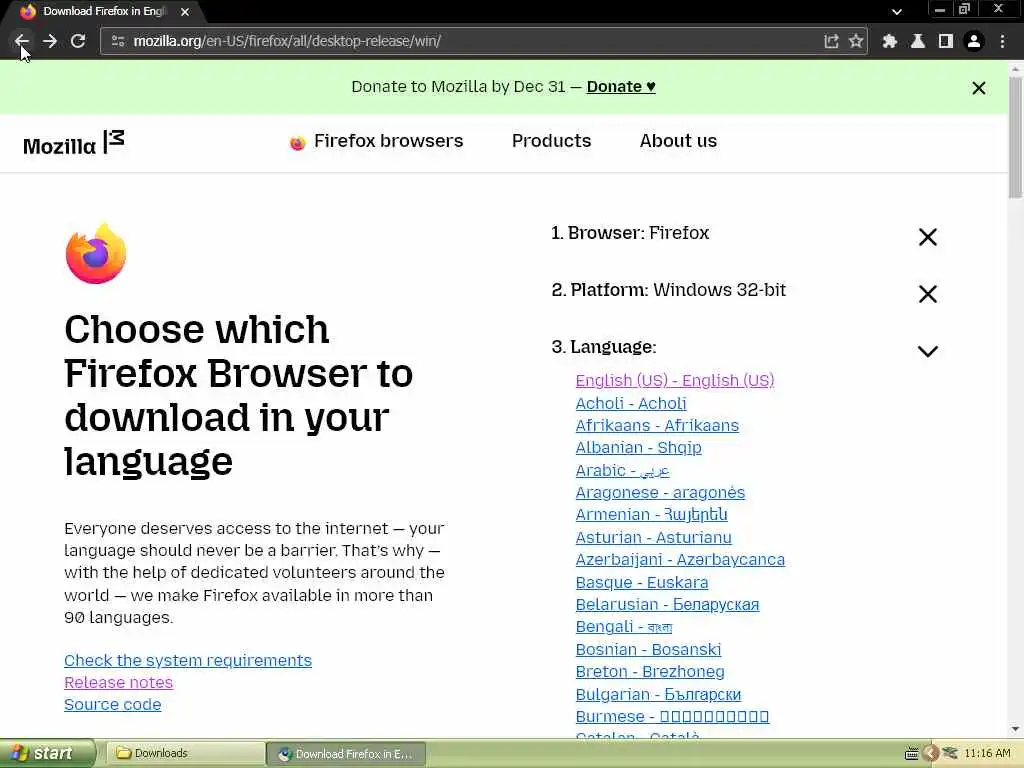
Task: Click the taskbar clock showing 11:16 AM
Action: click(x=987, y=754)
